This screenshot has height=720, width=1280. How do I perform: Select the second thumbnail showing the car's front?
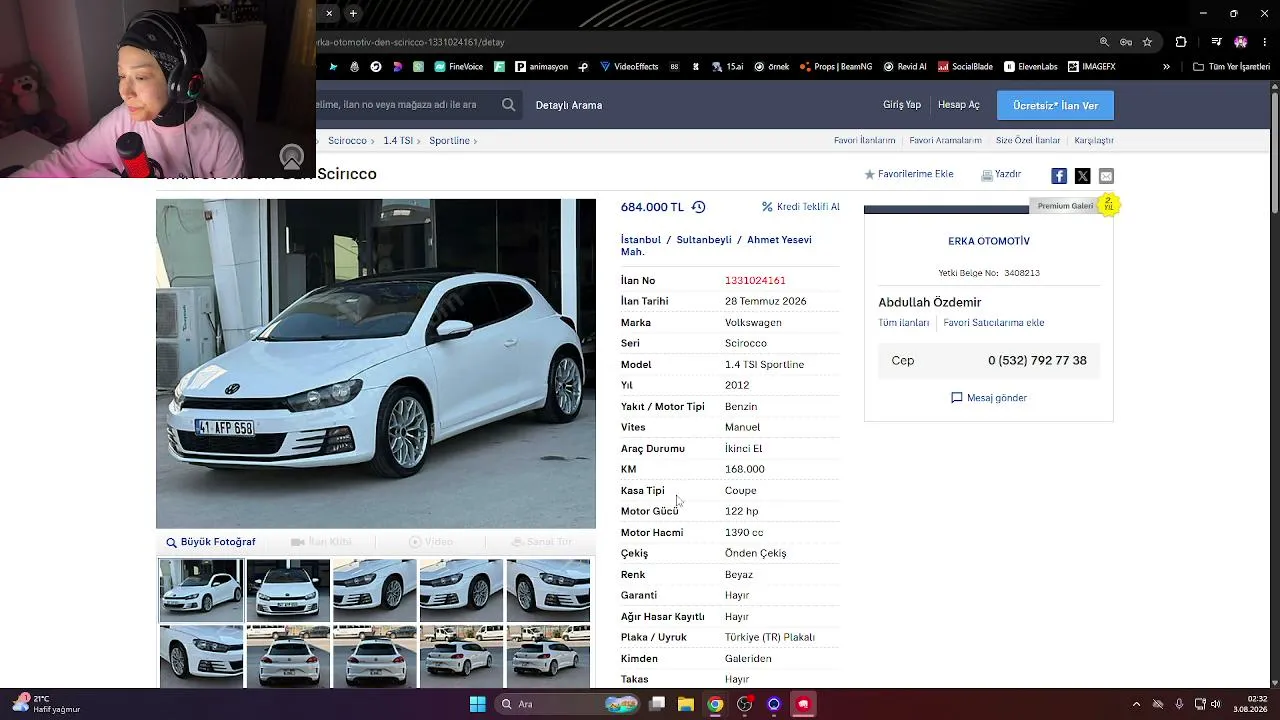[288, 589]
